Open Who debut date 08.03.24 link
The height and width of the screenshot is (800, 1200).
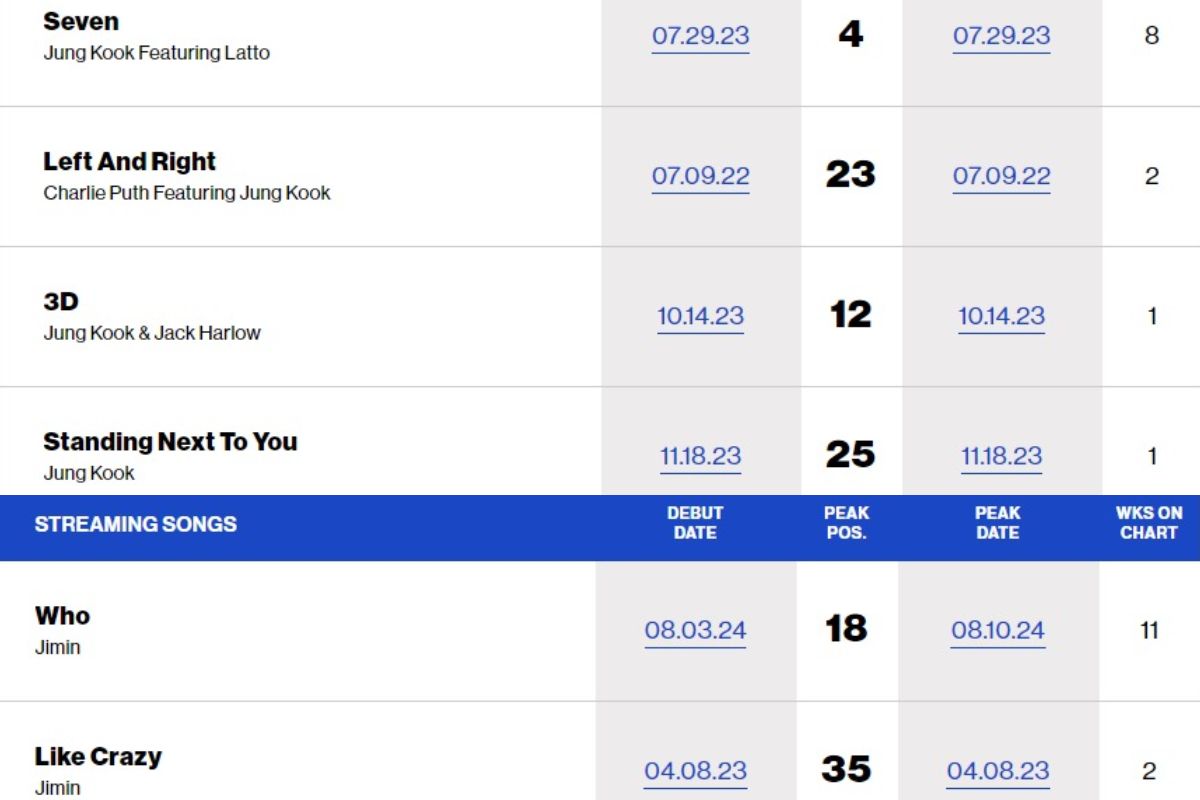pos(695,630)
